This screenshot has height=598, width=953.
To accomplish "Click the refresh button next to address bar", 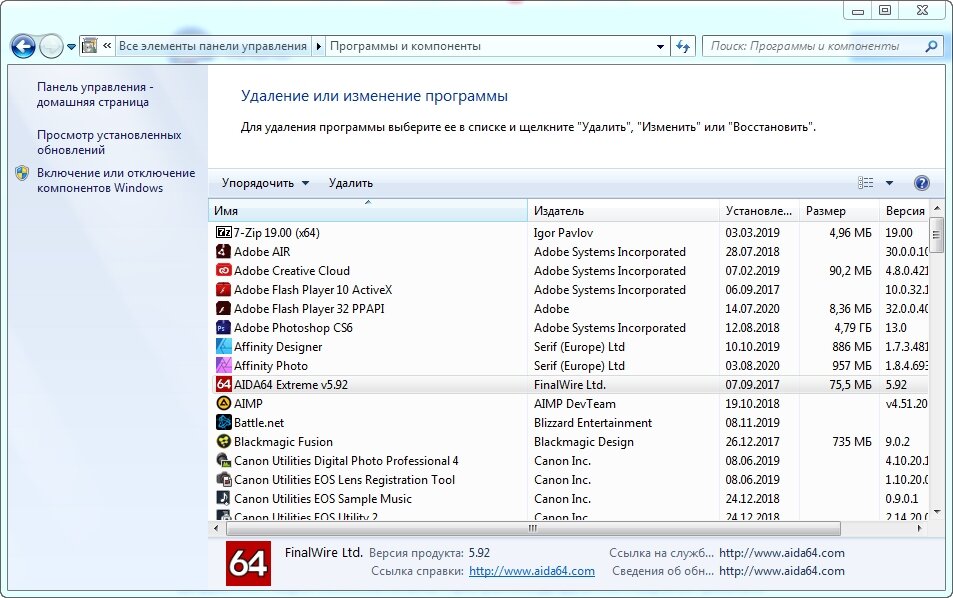I will [x=683, y=46].
